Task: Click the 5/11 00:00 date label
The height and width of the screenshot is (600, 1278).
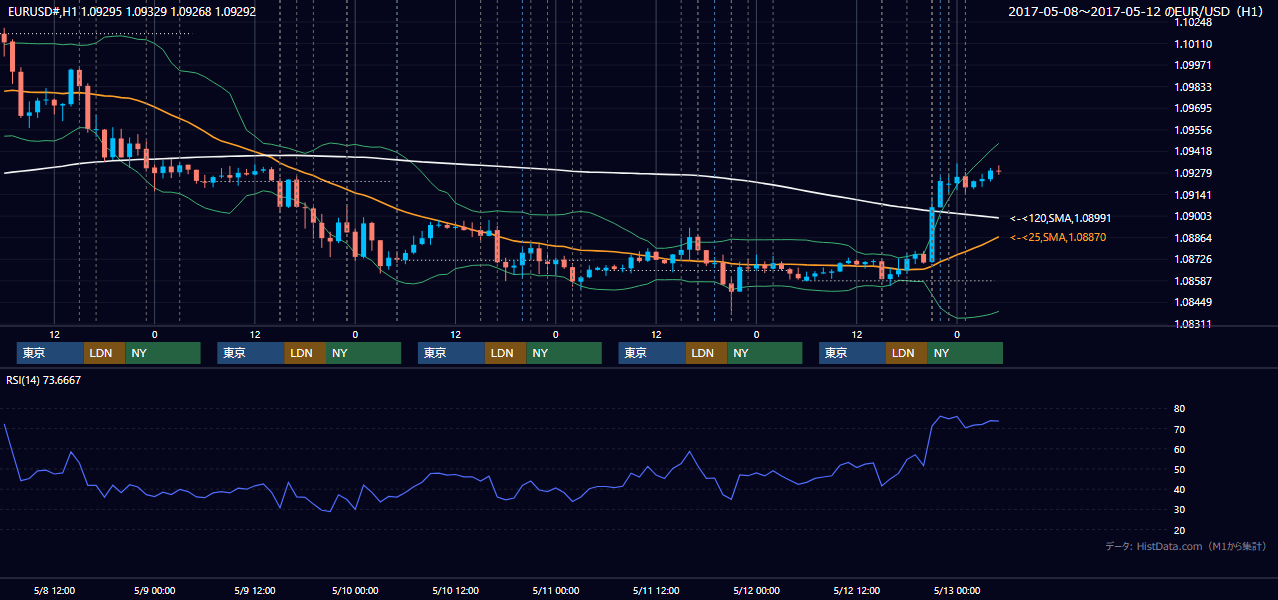Action: (x=555, y=590)
